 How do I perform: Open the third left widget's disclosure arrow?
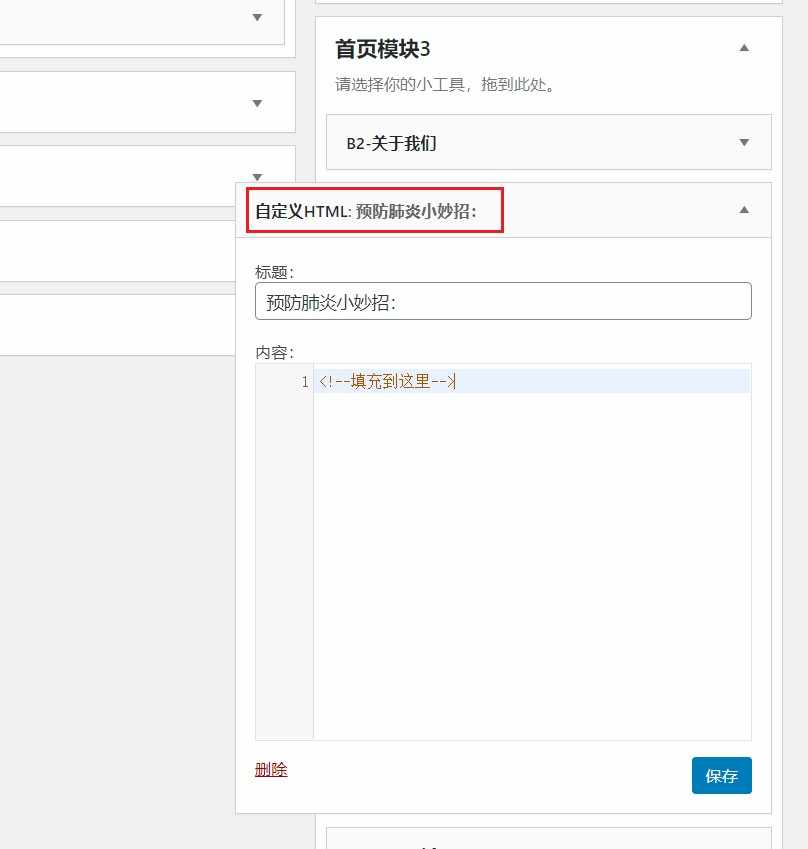257,175
